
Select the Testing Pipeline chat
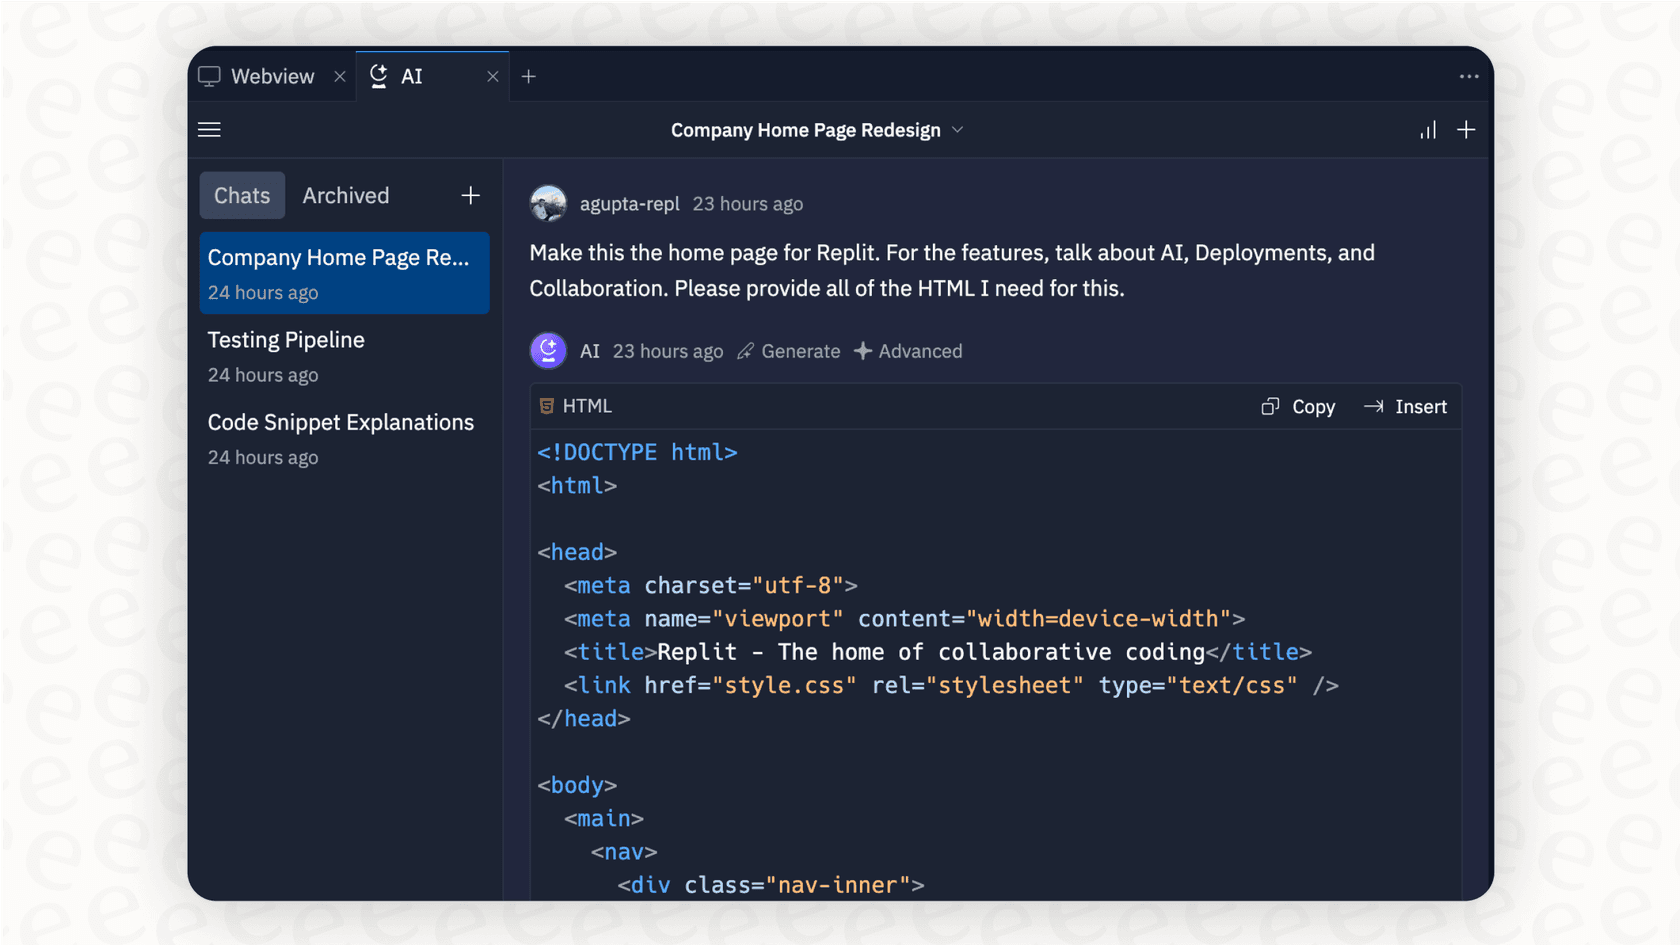[285, 340]
